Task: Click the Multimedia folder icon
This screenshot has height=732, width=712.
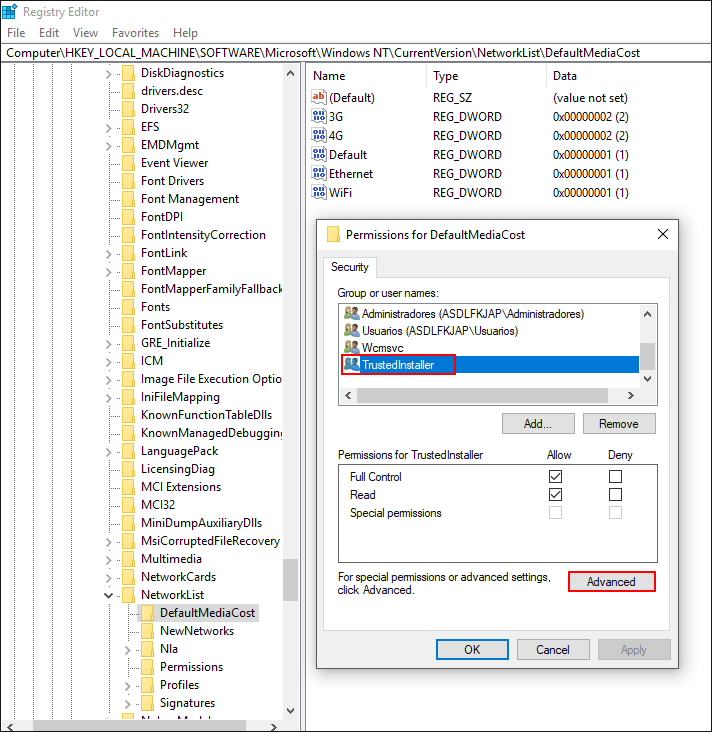Action: pos(128,559)
